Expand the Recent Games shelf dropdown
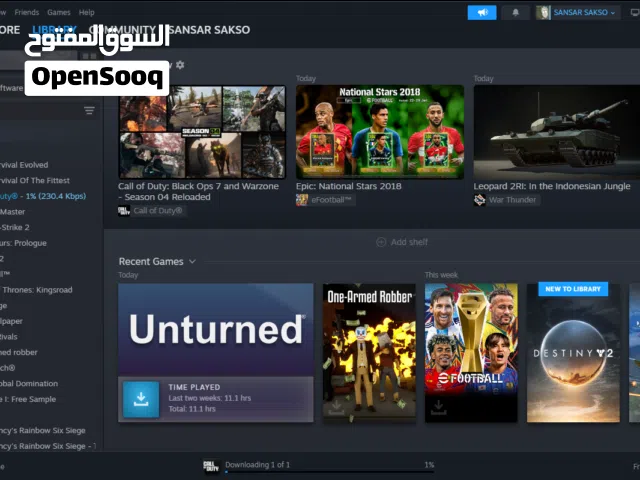This screenshot has height=480, width=640. point(193,261)
